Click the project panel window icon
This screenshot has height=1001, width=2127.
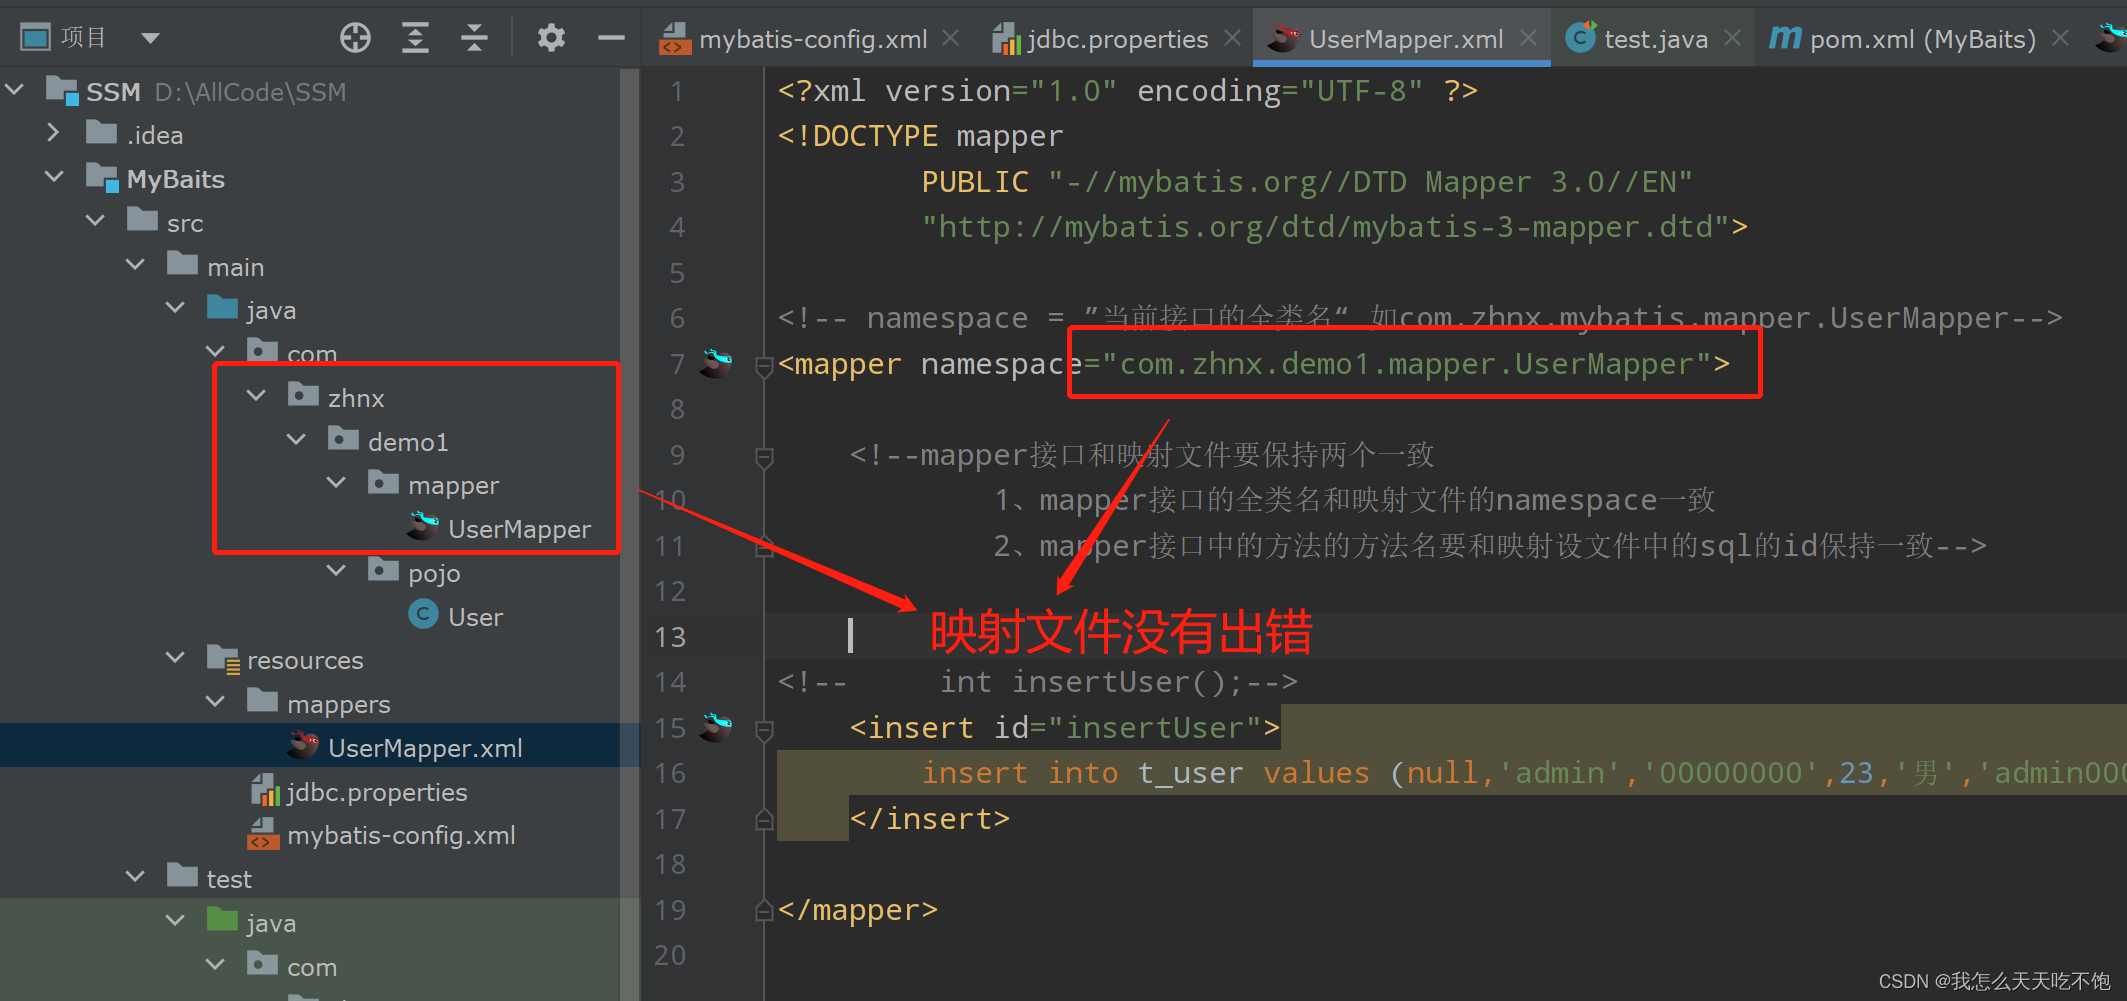tap(35, 38)
